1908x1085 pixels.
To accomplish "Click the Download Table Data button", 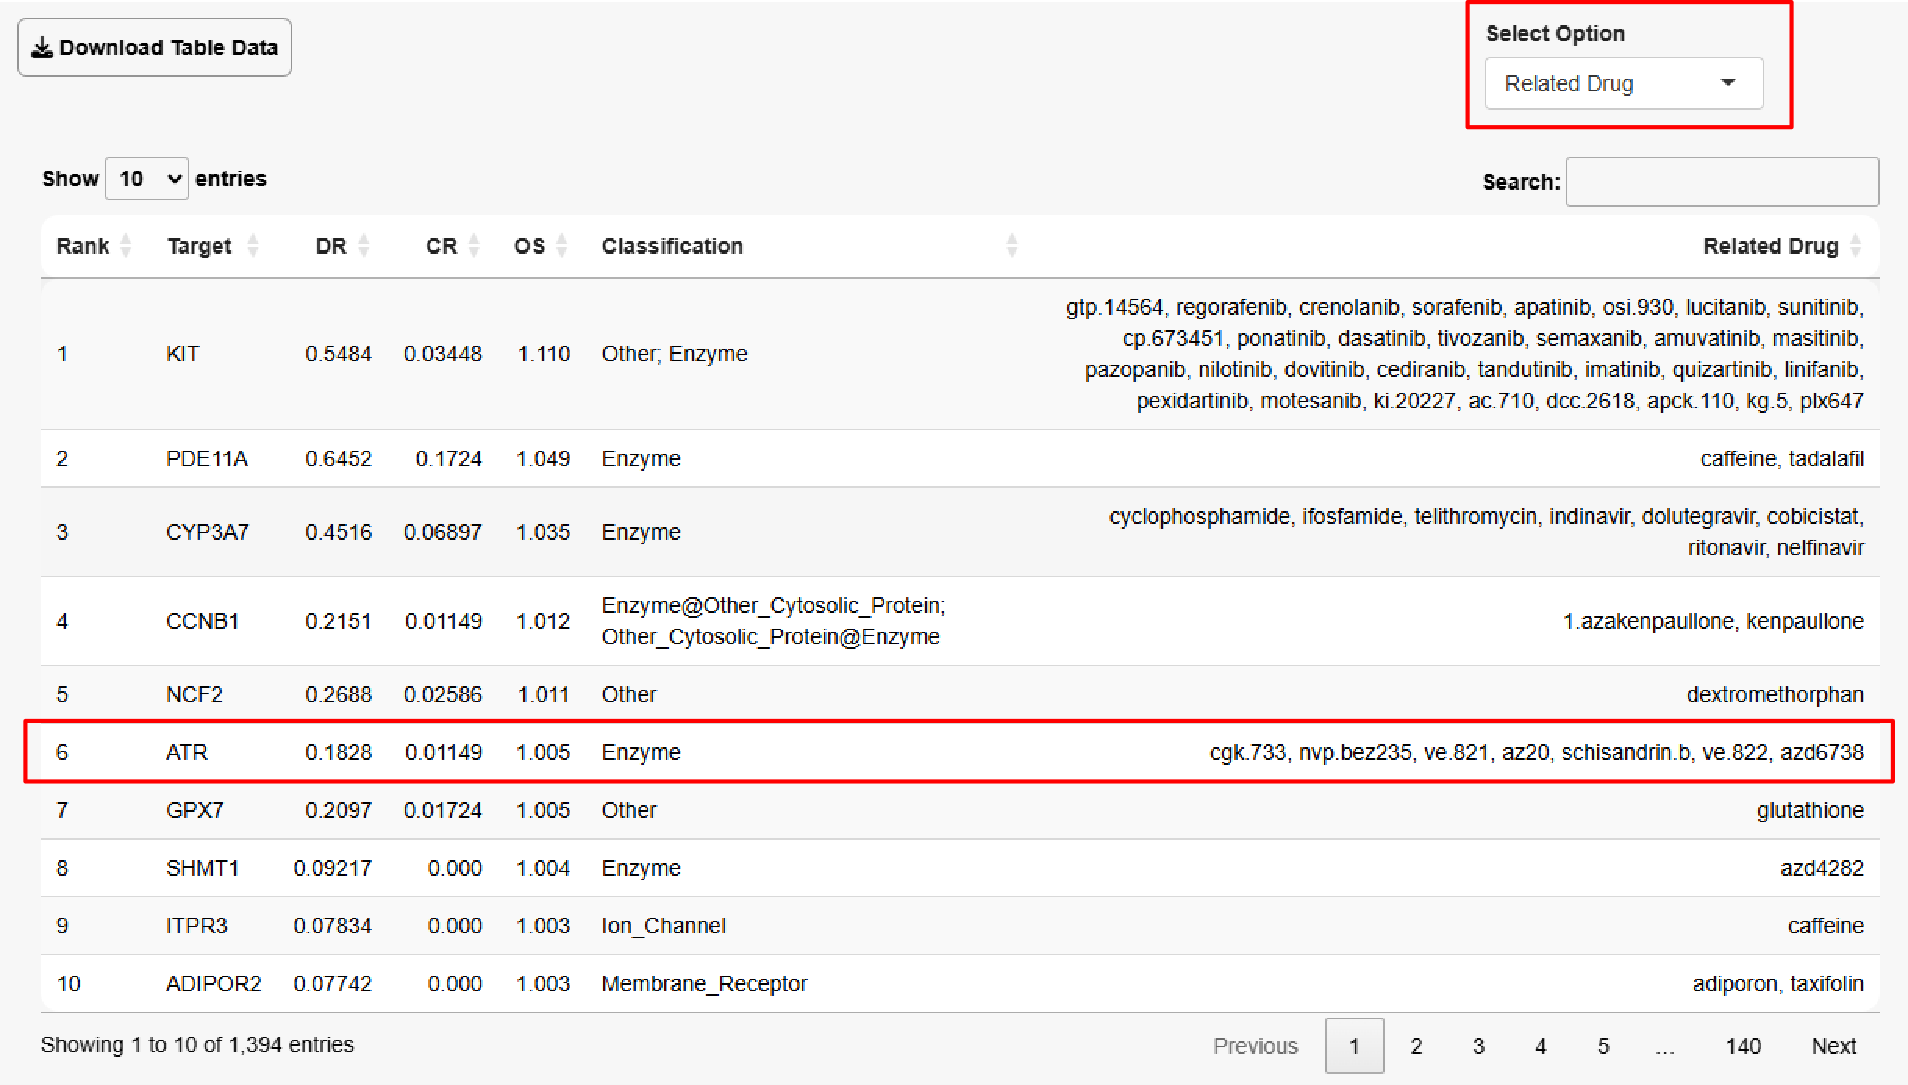I will (x=154, y=47).
